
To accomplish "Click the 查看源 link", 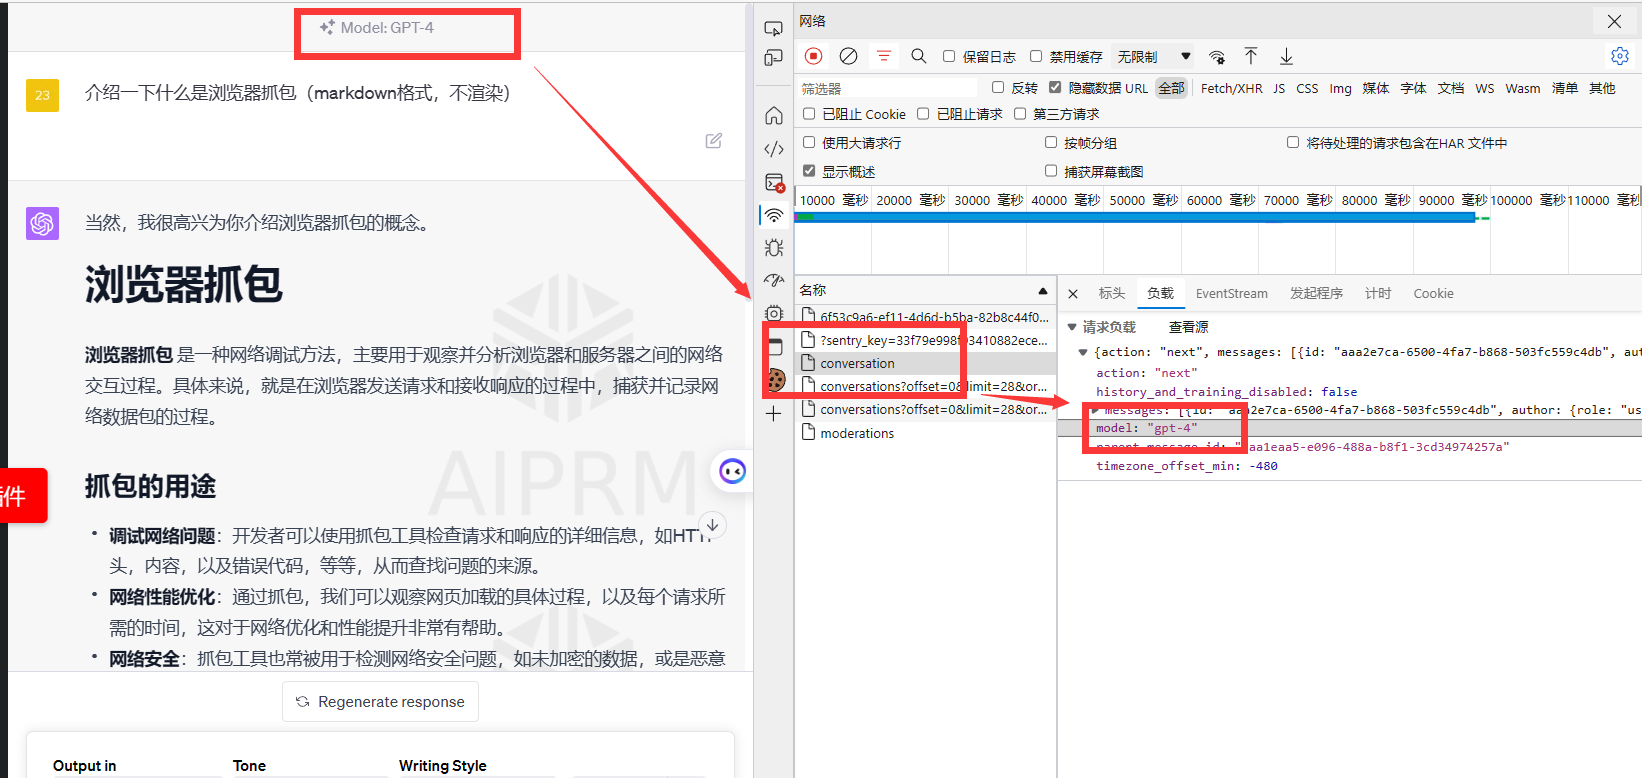I will 1188,327.
